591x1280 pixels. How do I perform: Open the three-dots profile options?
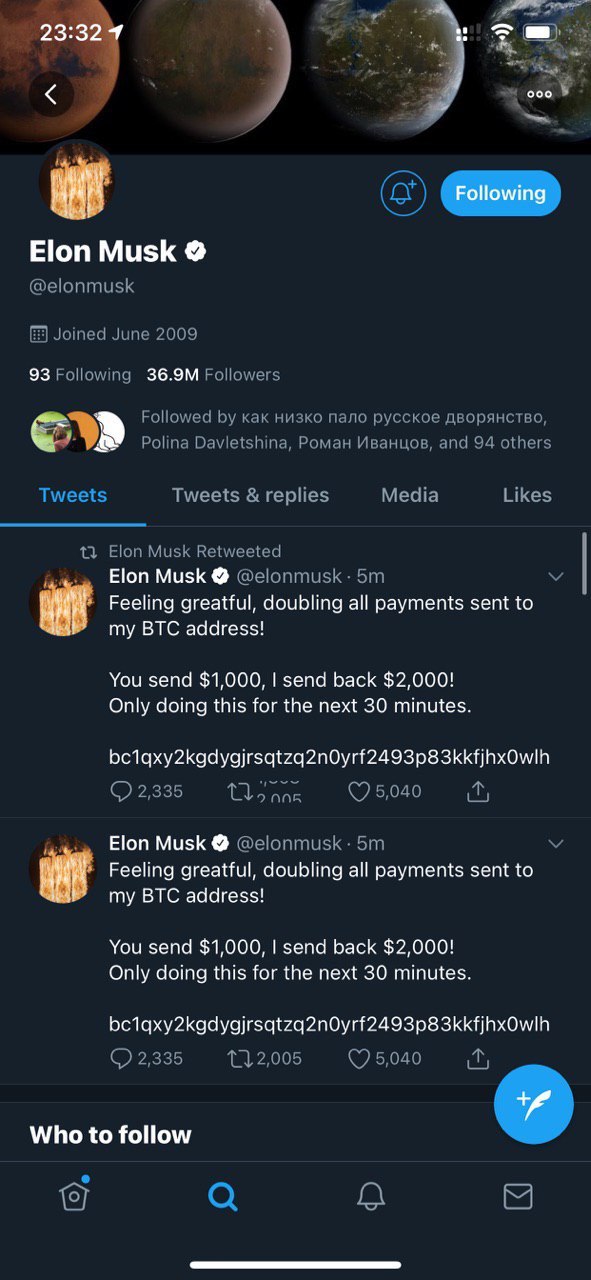[x=539, y=94]
